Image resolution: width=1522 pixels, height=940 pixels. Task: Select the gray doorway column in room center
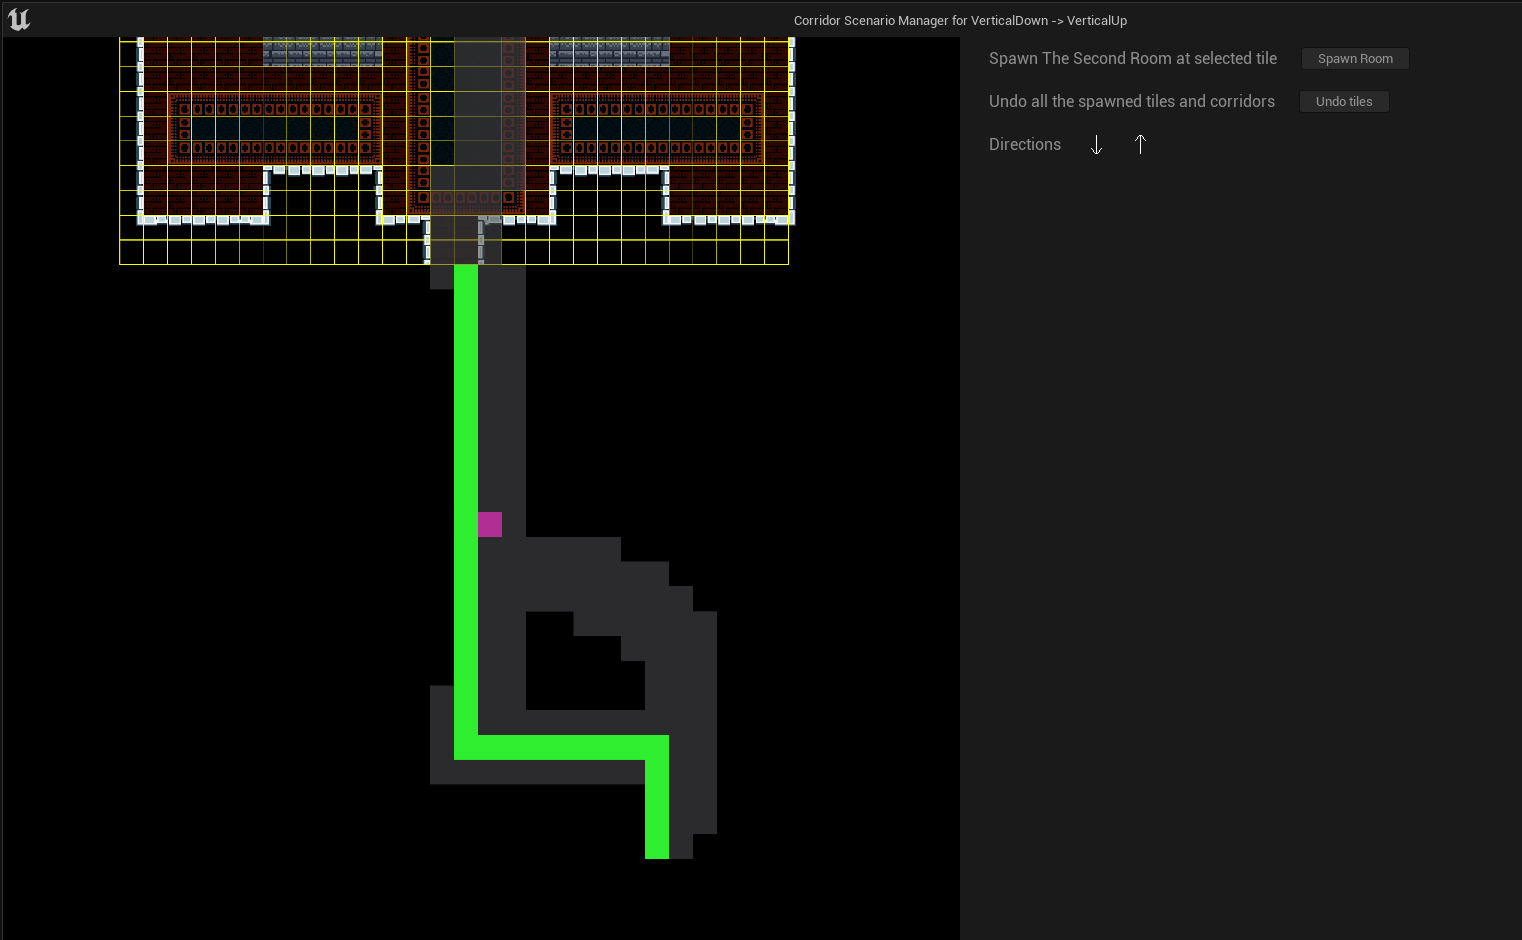477,120
